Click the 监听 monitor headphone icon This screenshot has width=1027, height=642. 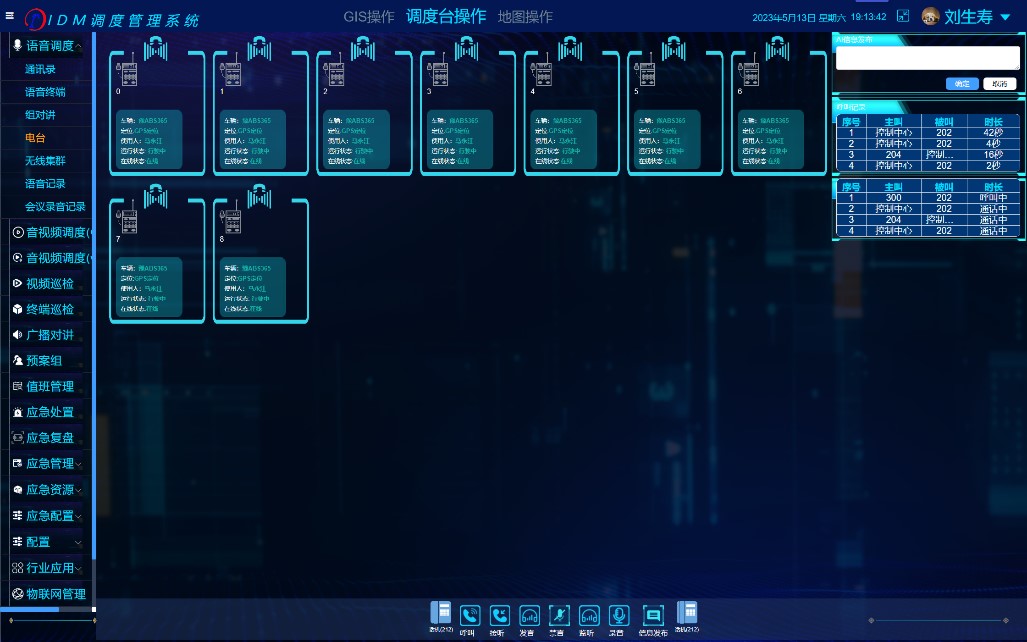point(590,616)
